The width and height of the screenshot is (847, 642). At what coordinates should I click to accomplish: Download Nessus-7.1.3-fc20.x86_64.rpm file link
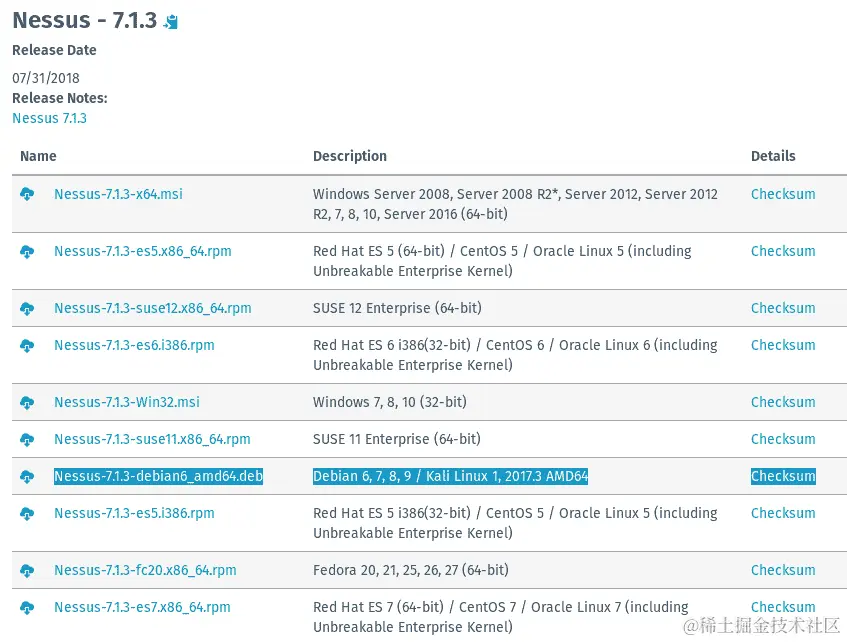(145, 570)
